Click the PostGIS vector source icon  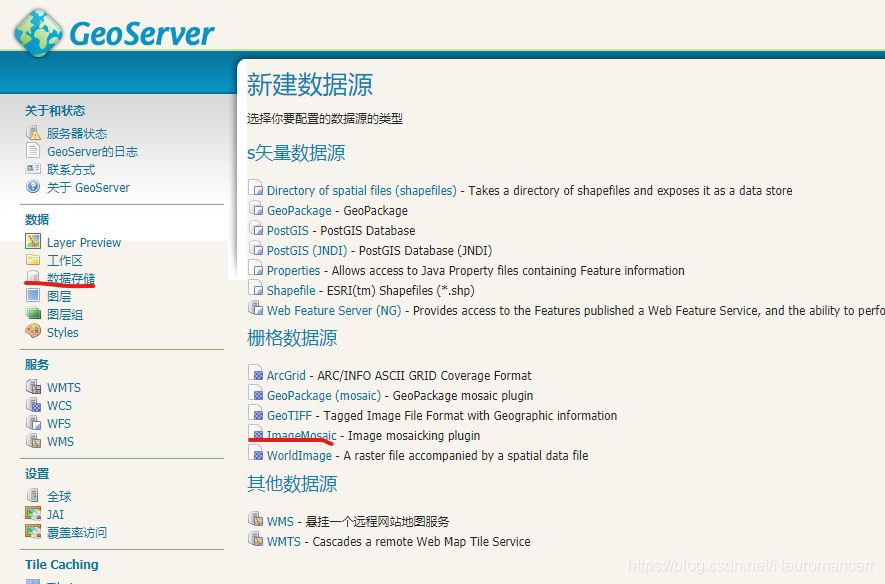256,229
